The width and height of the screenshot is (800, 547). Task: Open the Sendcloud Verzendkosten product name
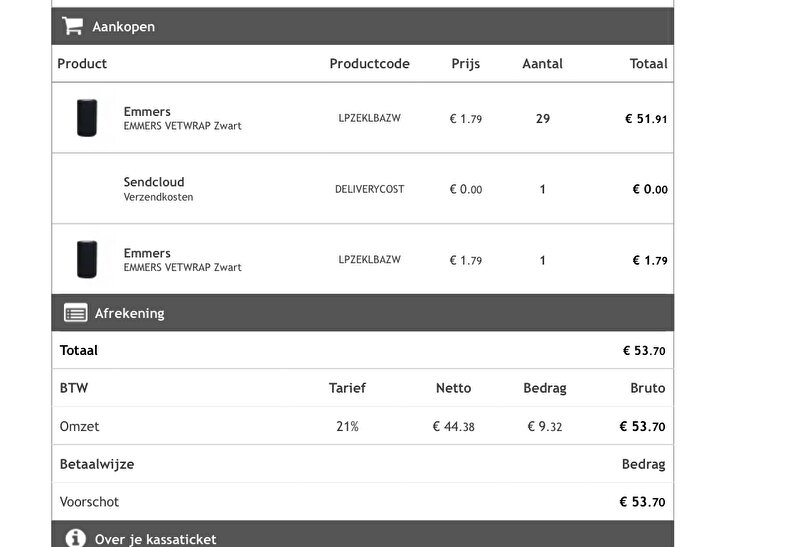pos(158,189)
